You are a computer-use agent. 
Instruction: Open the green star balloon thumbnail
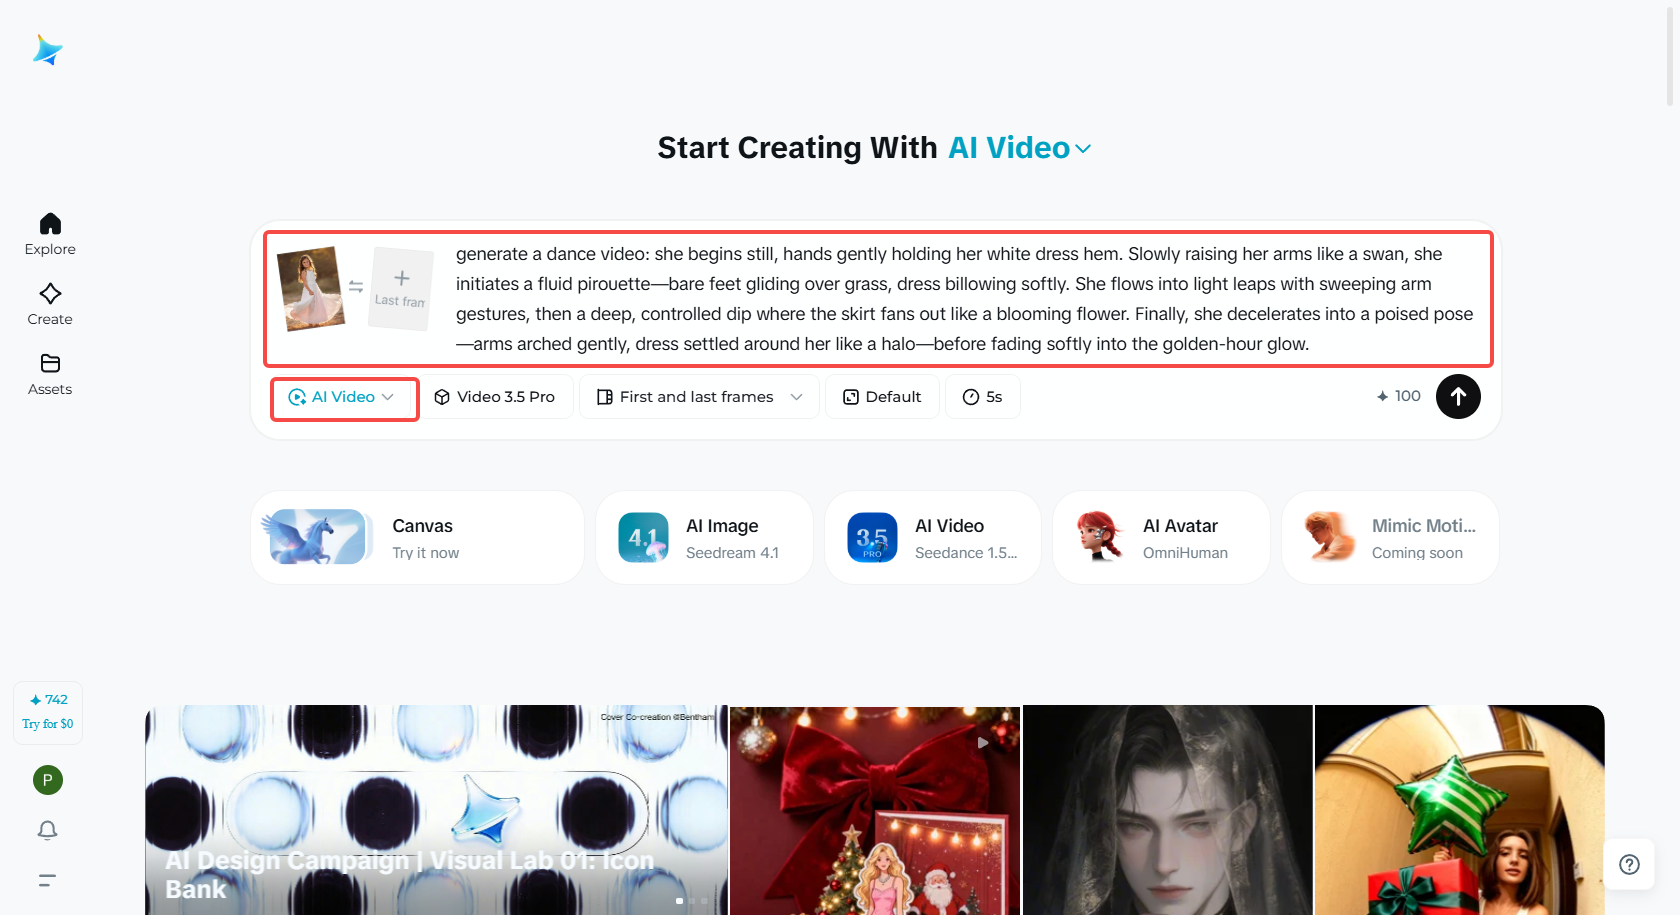tap(1460, 810)
